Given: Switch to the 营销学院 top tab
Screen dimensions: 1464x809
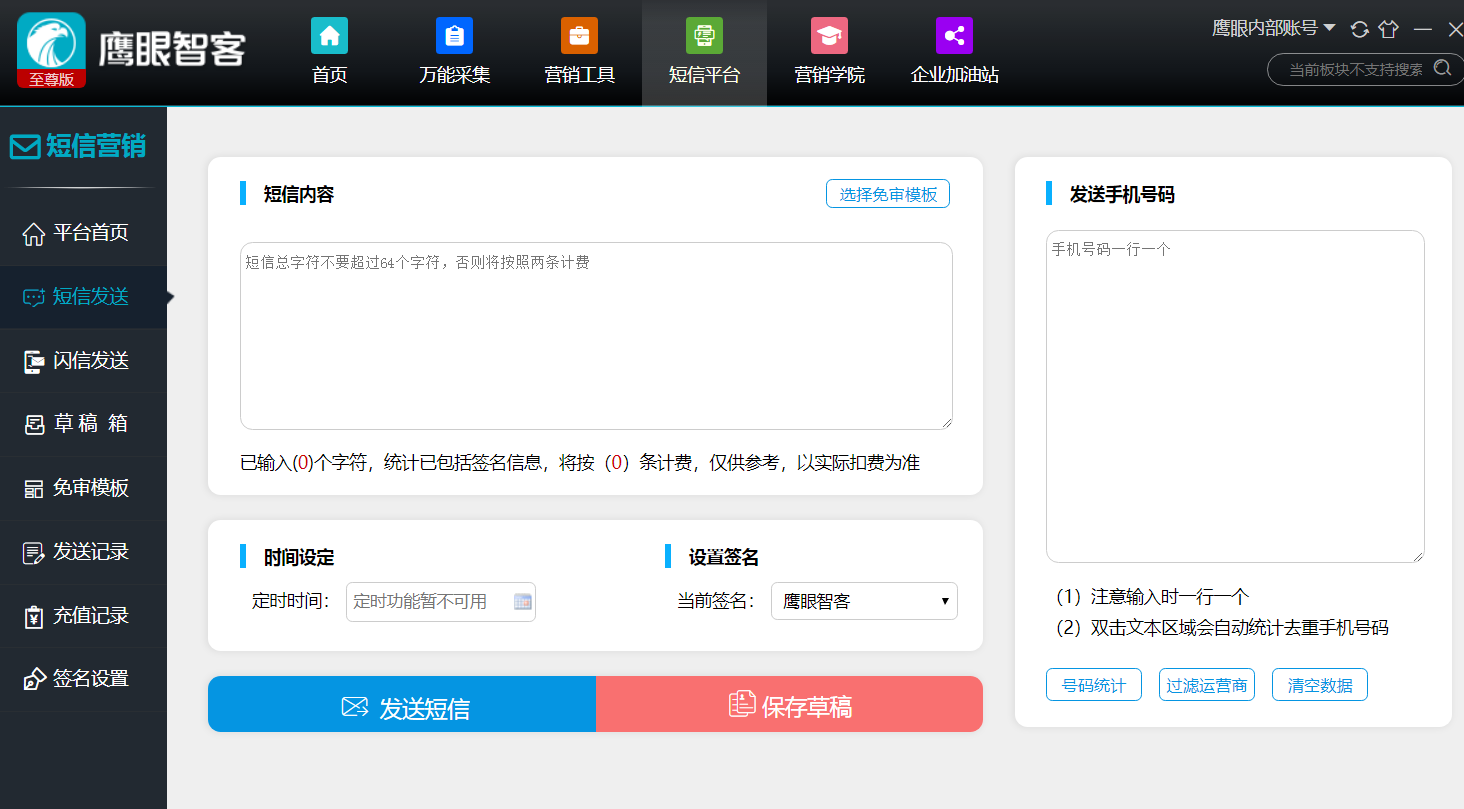Looking at the screenshot, I should [x=829, y=52].
